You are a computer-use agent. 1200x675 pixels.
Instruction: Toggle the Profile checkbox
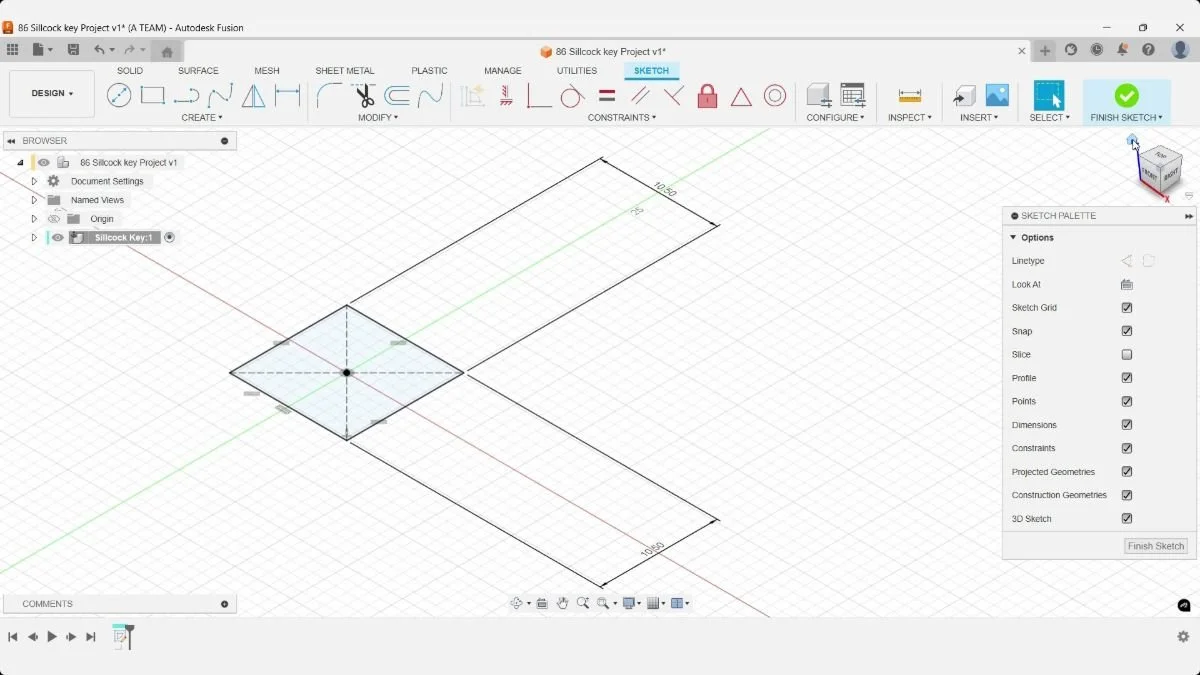click(1127, 378)
